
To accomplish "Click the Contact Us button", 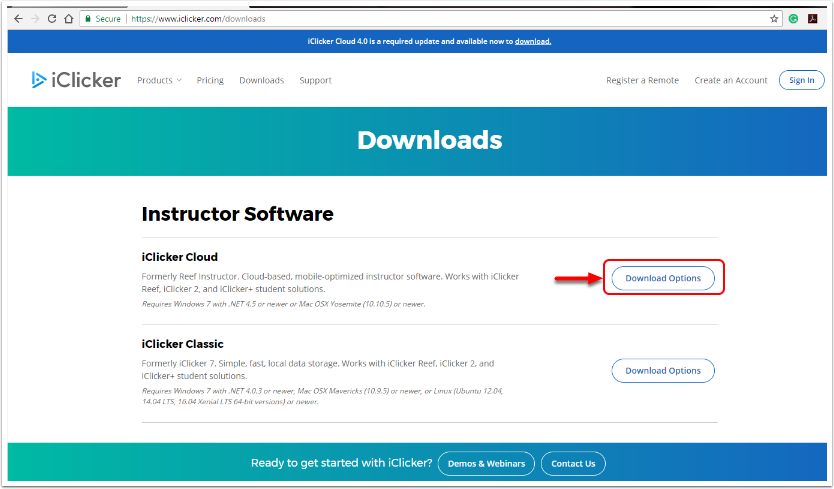I will coord(573,463).
